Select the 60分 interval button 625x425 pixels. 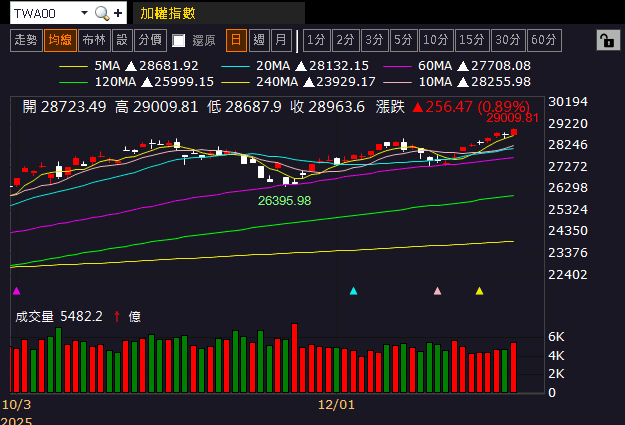tap(544, 40)
